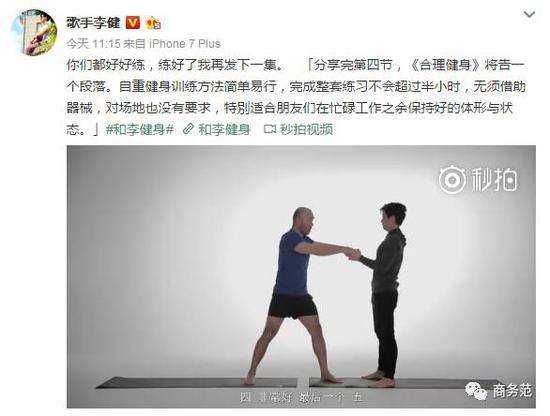Click the 商务范 watermark label

pos(512,390)
